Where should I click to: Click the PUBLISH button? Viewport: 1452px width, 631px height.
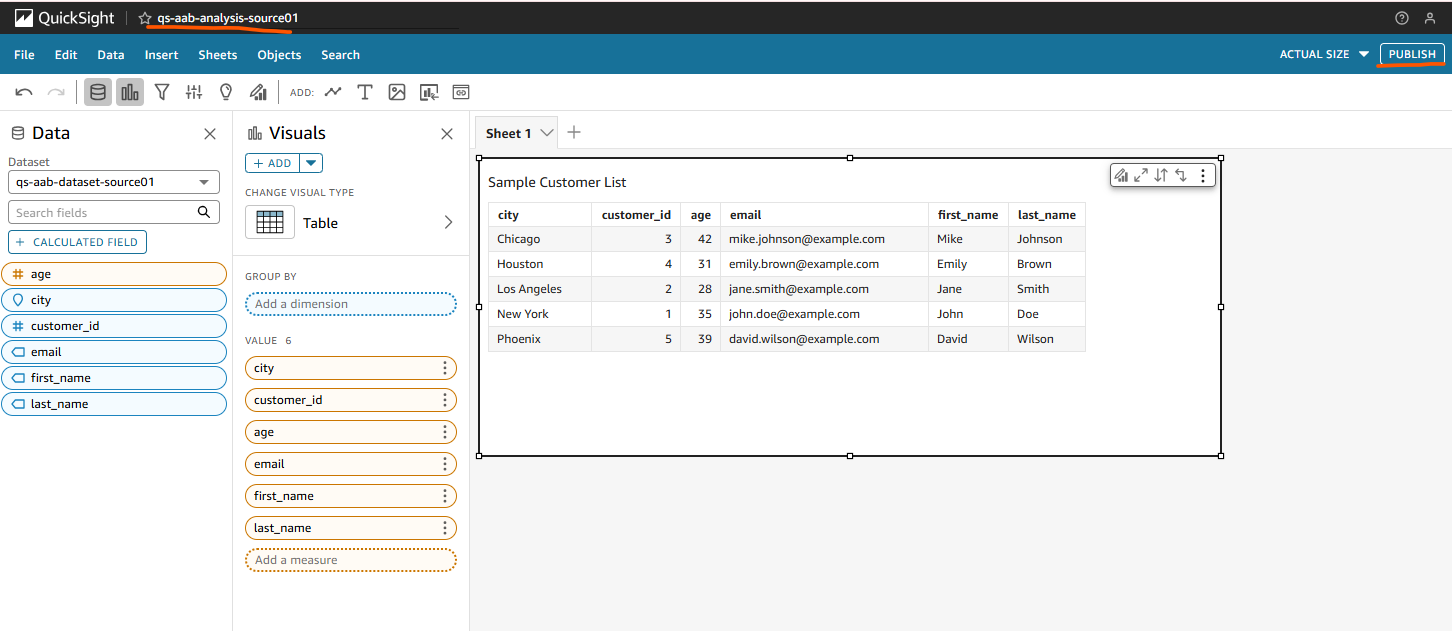(1412, 54)
